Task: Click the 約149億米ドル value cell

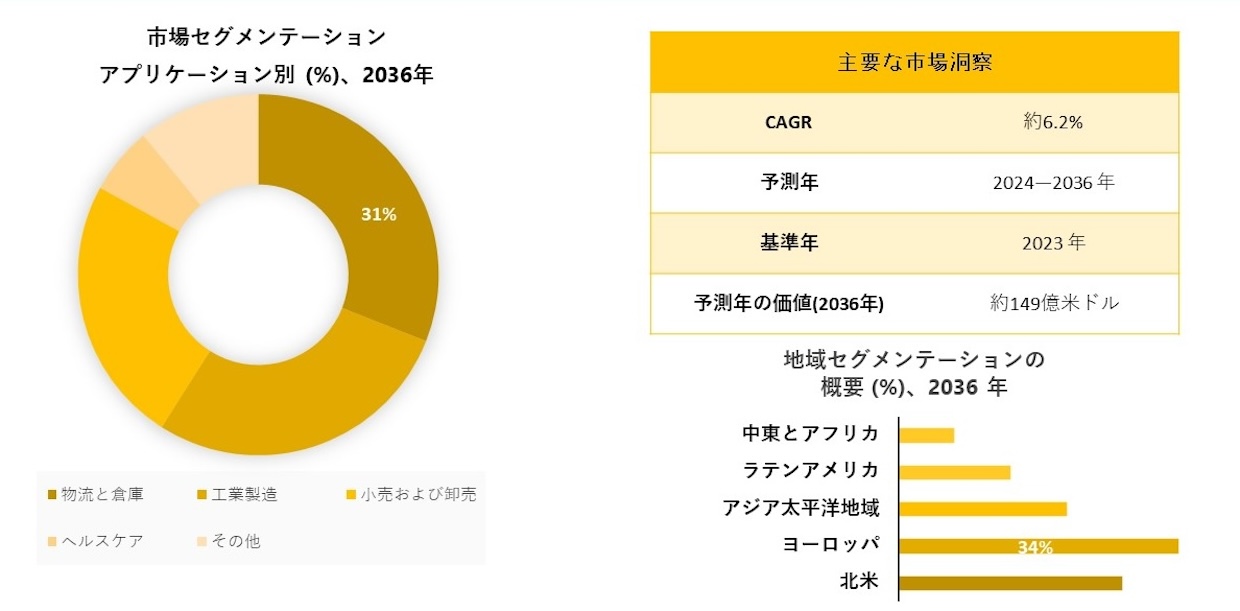Action: pyautogui.click(x=1053, y=303)
